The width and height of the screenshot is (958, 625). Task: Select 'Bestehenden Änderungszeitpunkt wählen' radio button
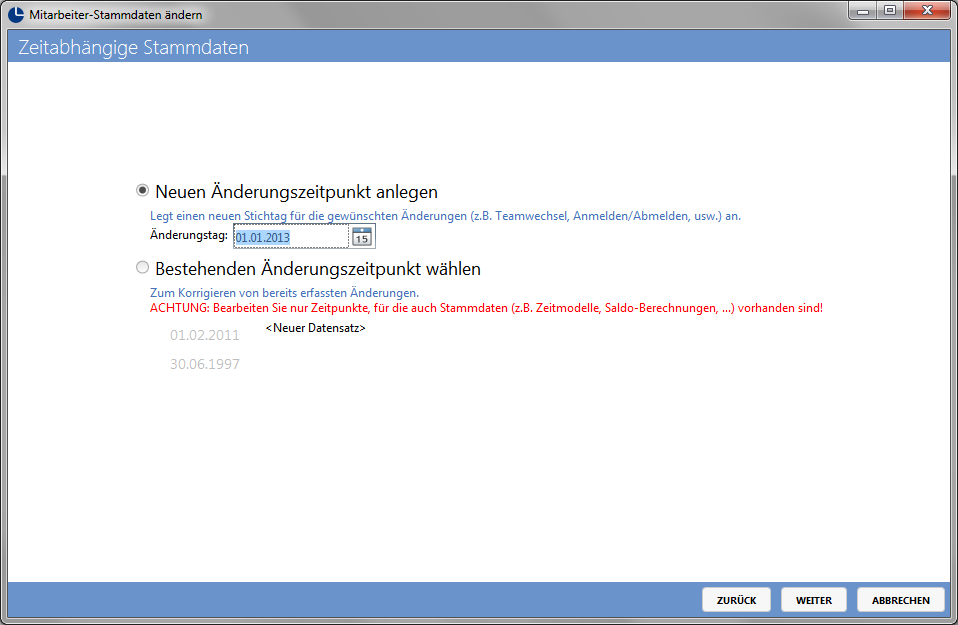[x=142, y=268]
